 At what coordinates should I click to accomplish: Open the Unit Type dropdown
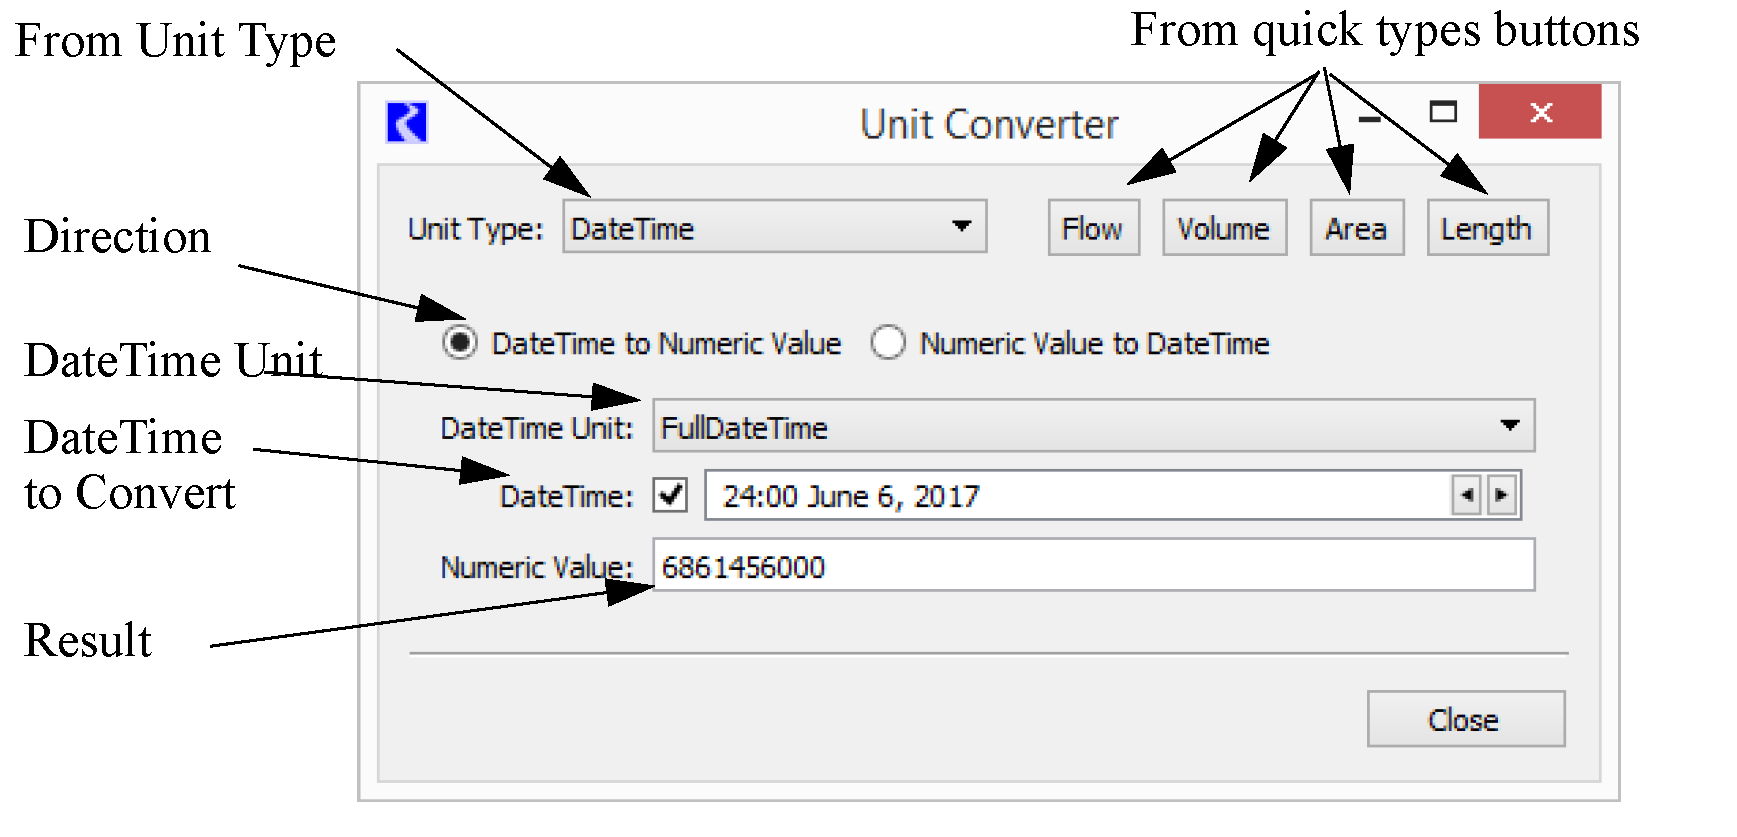pos(773,227)
